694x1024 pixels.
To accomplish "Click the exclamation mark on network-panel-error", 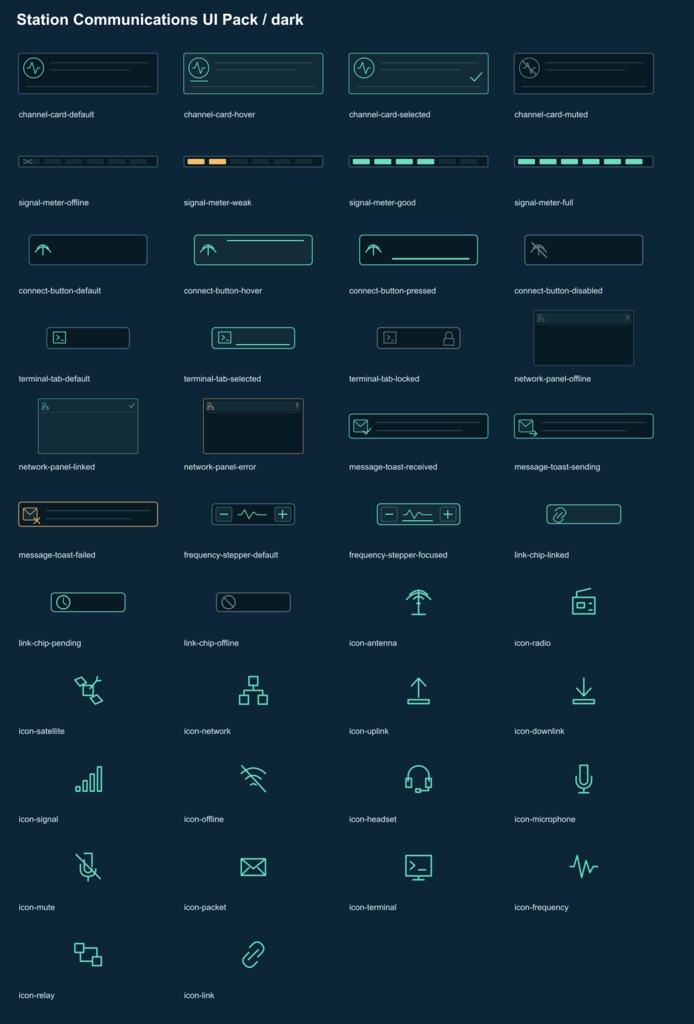I will [297, 406].
